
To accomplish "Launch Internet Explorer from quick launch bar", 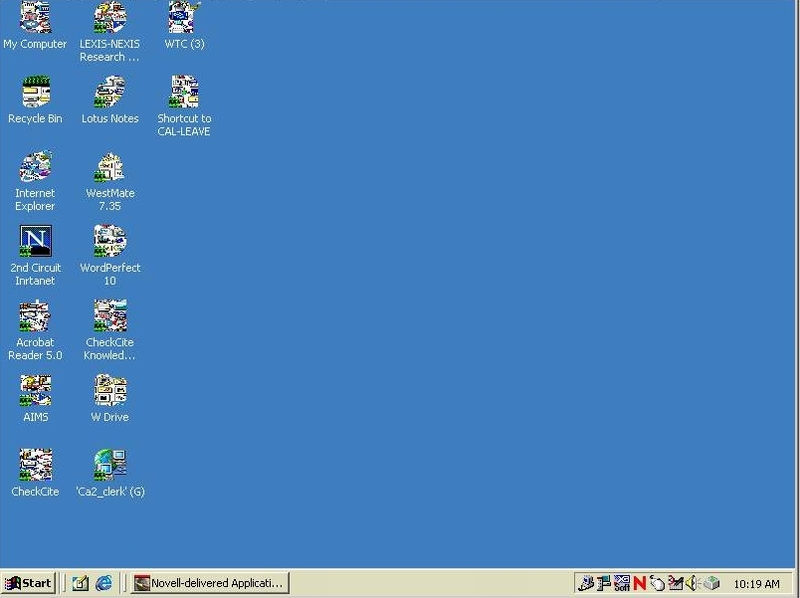I will pyautogui.click(x=104, y=583).
